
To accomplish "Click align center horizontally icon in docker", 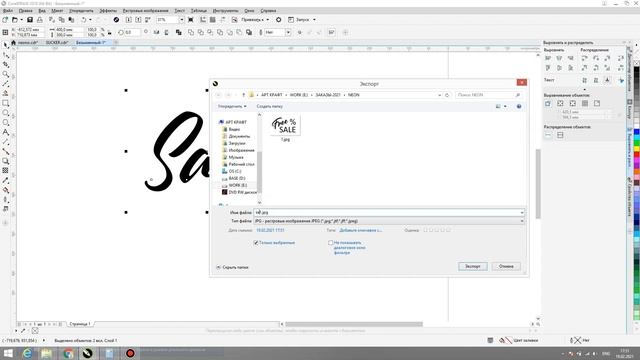I will tap(559, 58).
